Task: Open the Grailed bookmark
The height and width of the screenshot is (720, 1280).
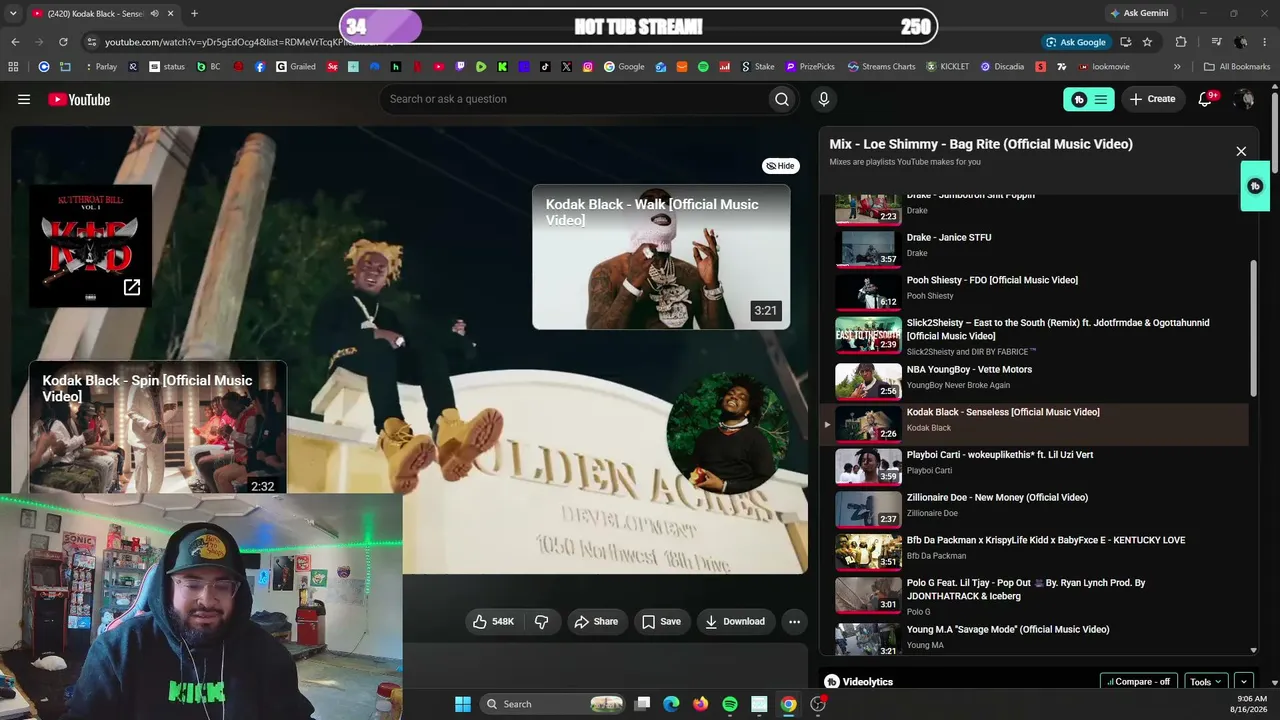Action: [296, 67]
